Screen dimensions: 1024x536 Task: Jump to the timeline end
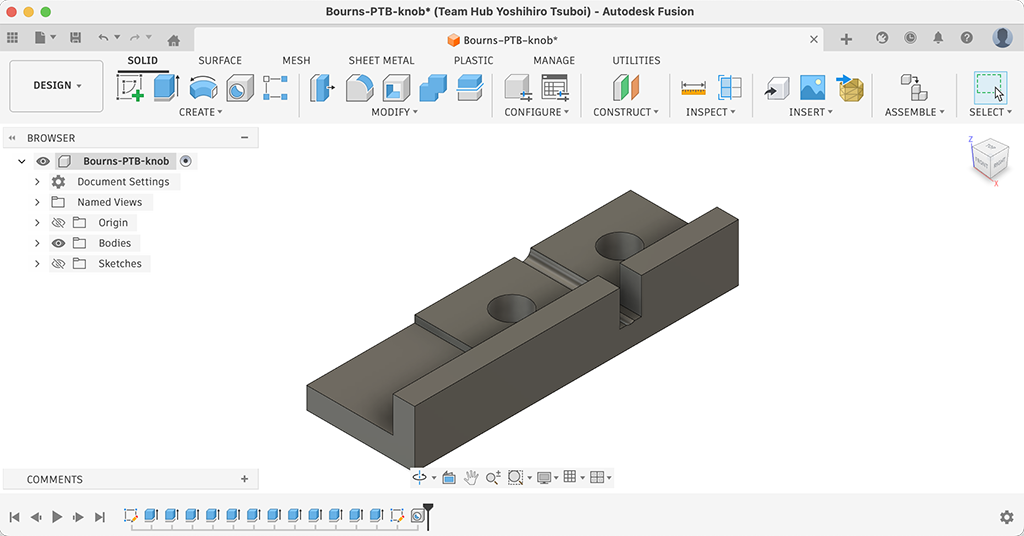pos(99,517)
